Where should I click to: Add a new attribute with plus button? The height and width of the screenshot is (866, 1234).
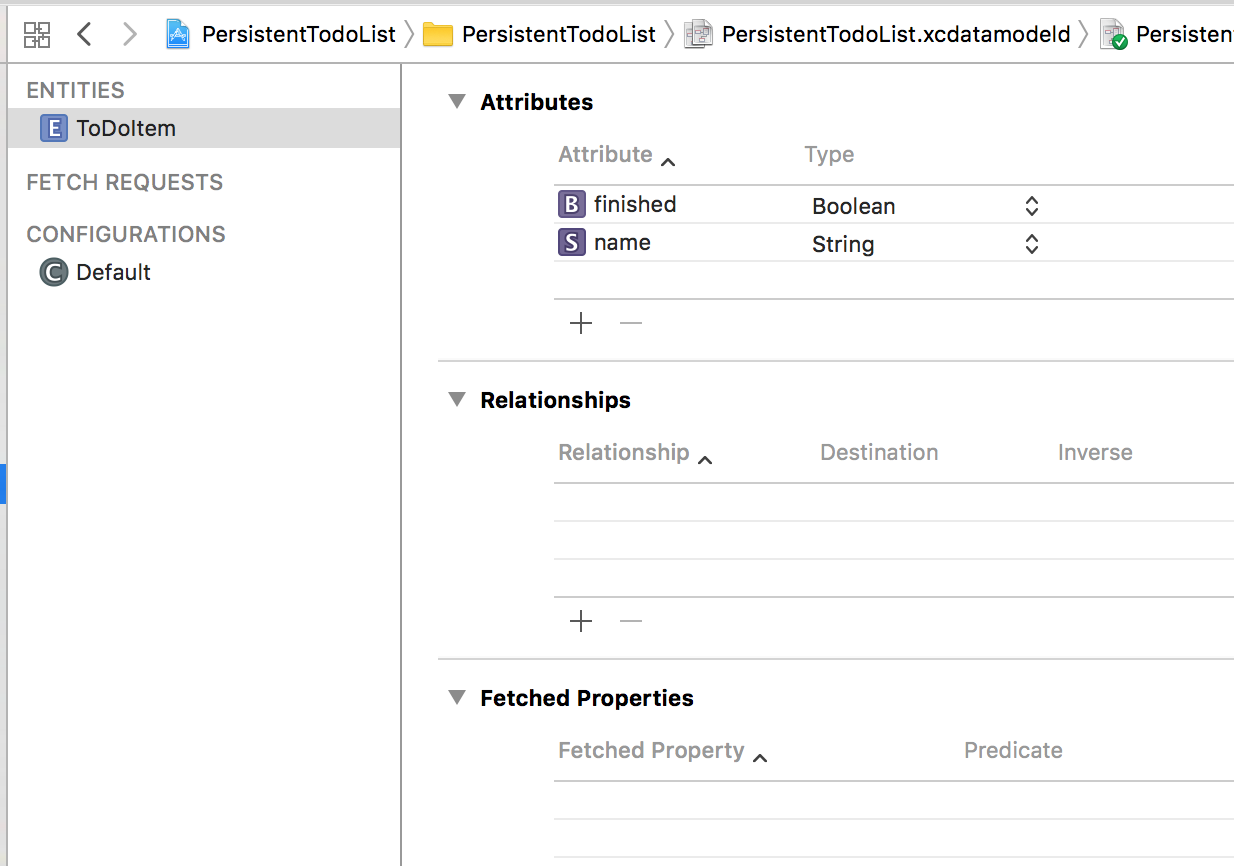pyautogui.click(x=581, y=323)
